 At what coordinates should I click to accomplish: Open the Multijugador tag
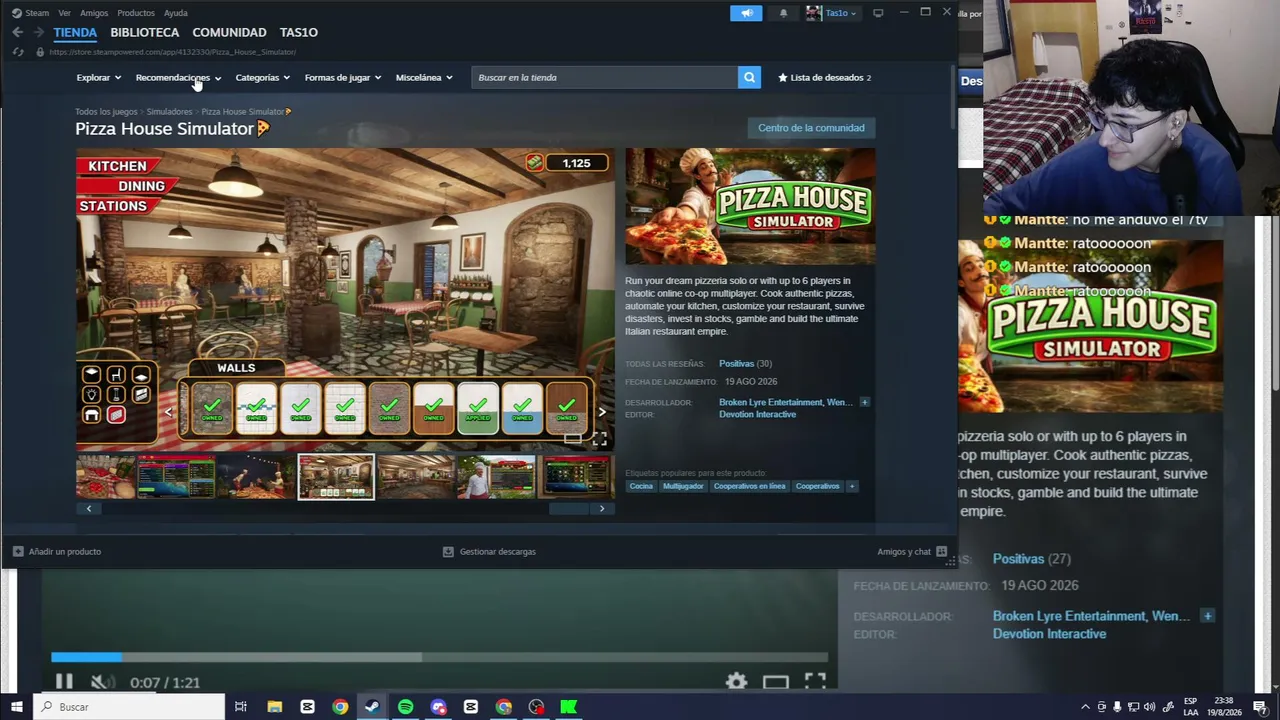tap(683, 486)
